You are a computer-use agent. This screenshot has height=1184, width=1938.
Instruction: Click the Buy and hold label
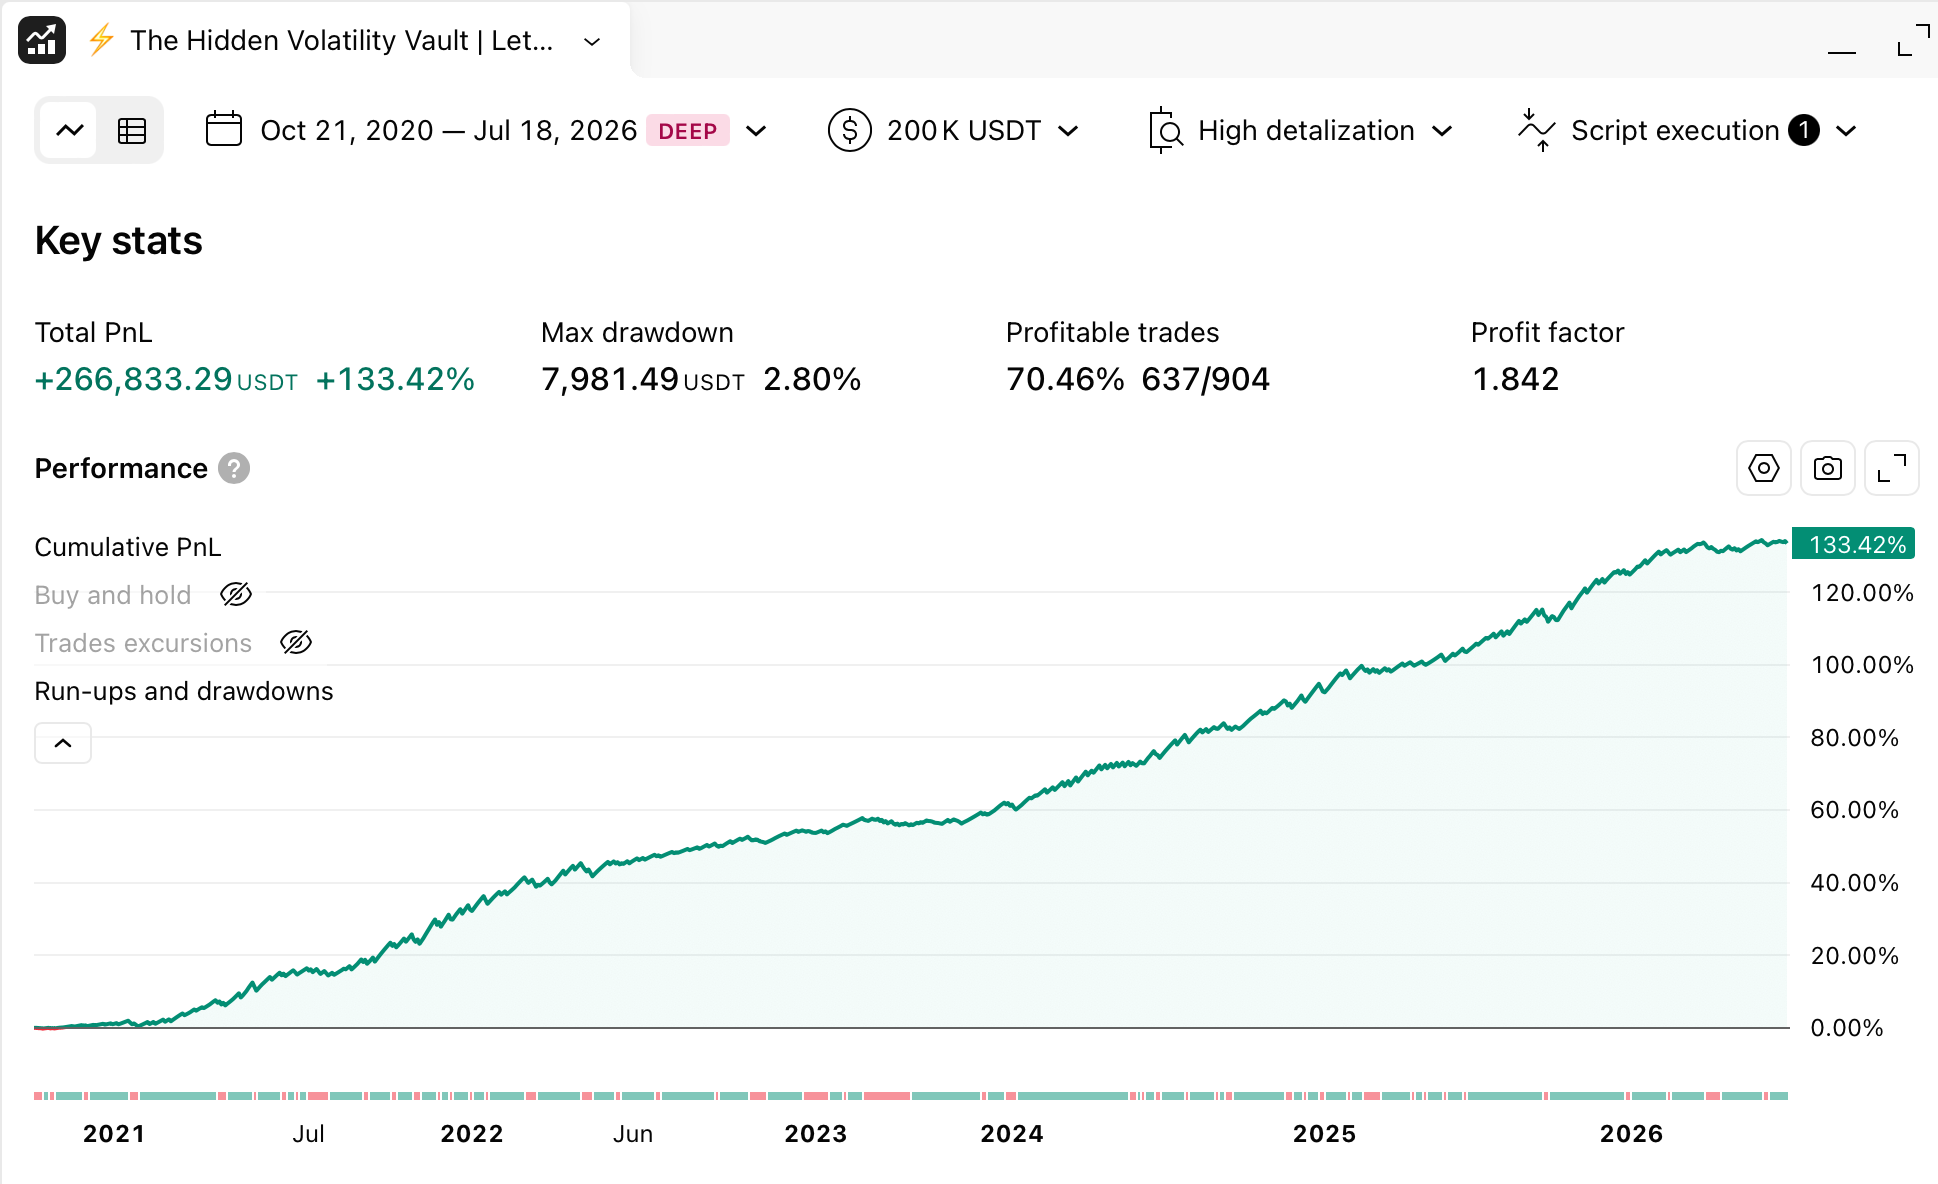coord(113,595)
